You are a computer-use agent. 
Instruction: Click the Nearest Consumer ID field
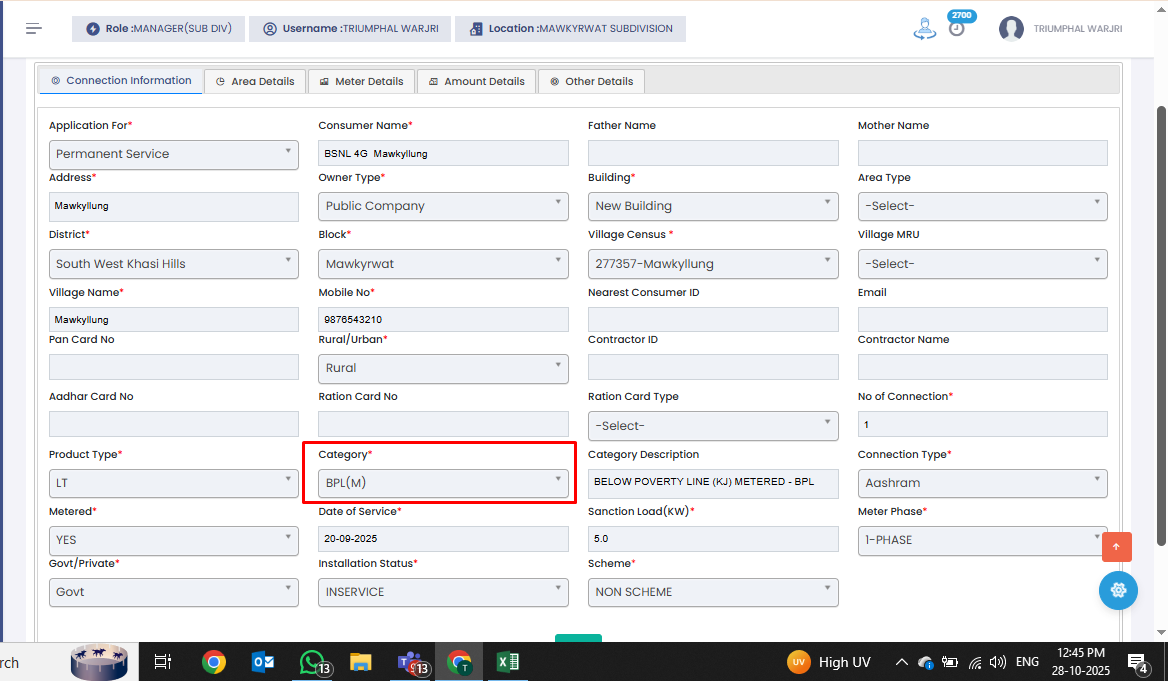[713, 320]
